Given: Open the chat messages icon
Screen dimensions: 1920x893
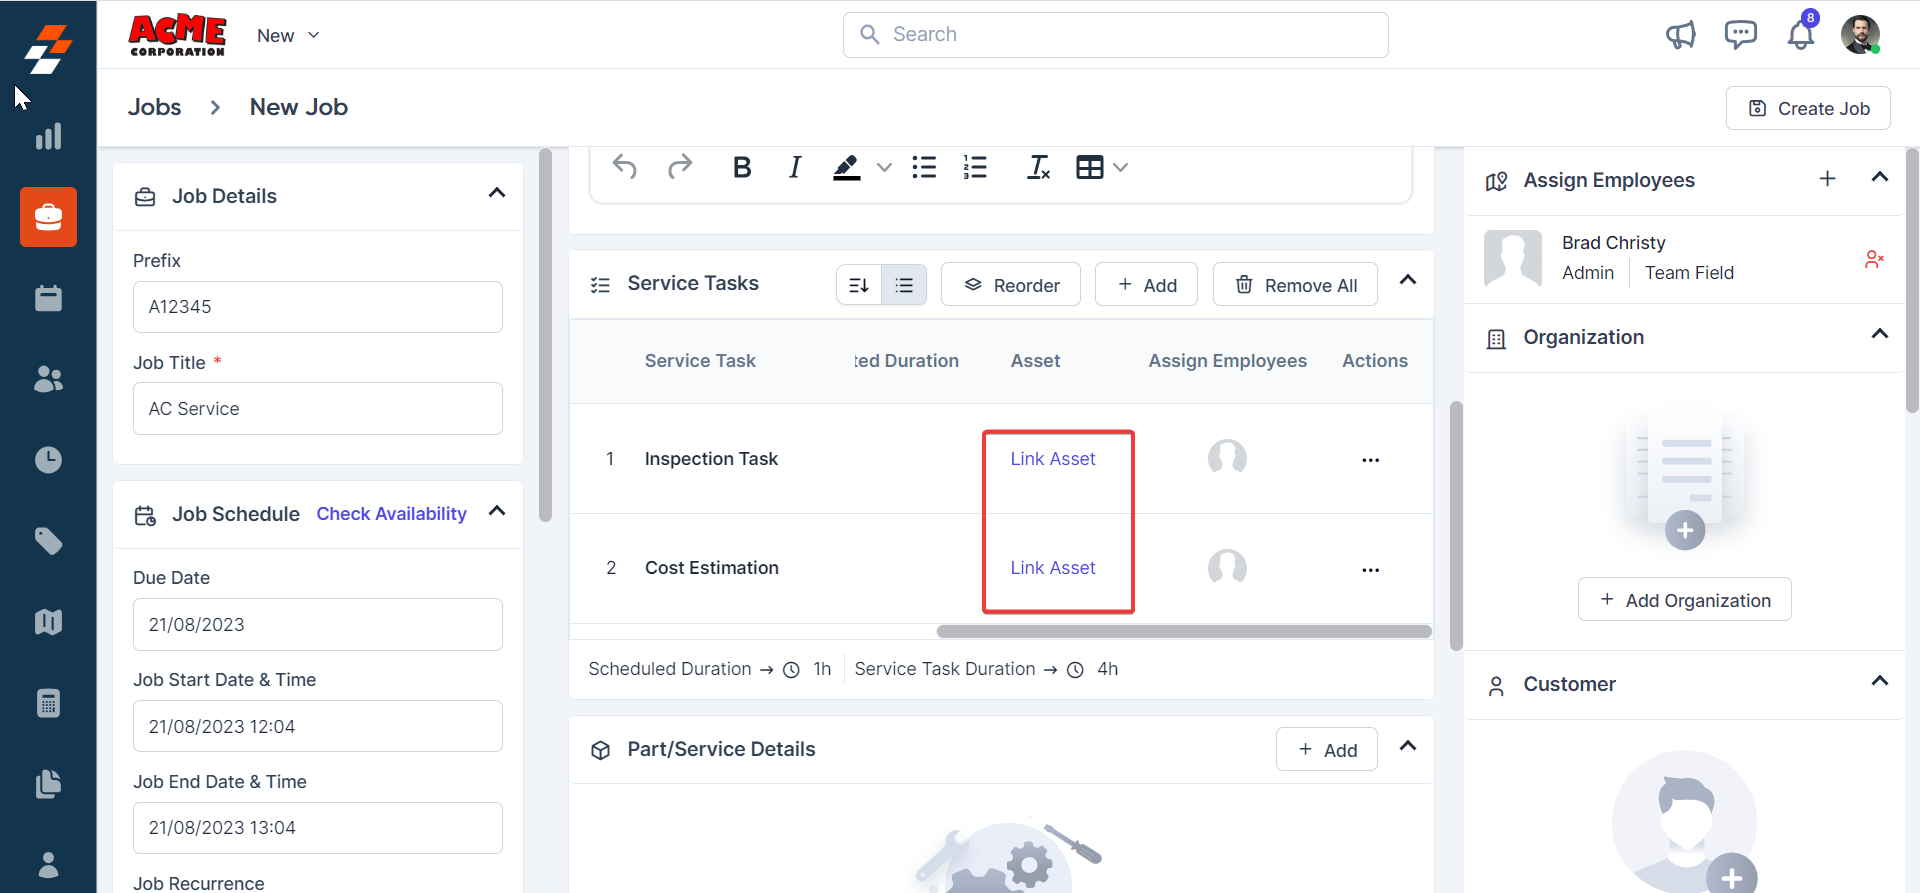Looking at the screenshot, I should (1741, 35).
